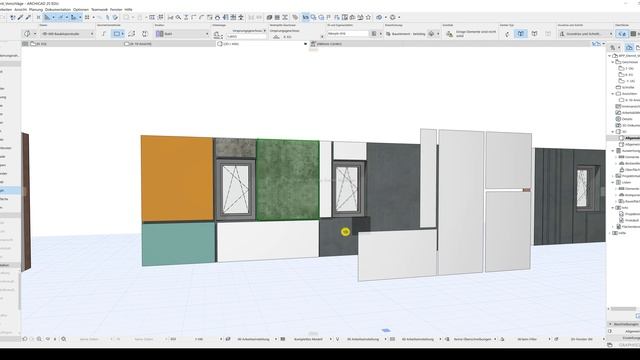The image size is (640, 360).
Task: Select highlighted Allgemeine 3D view in Navigator
Action: pyautogui.click(x=629, y=138)
